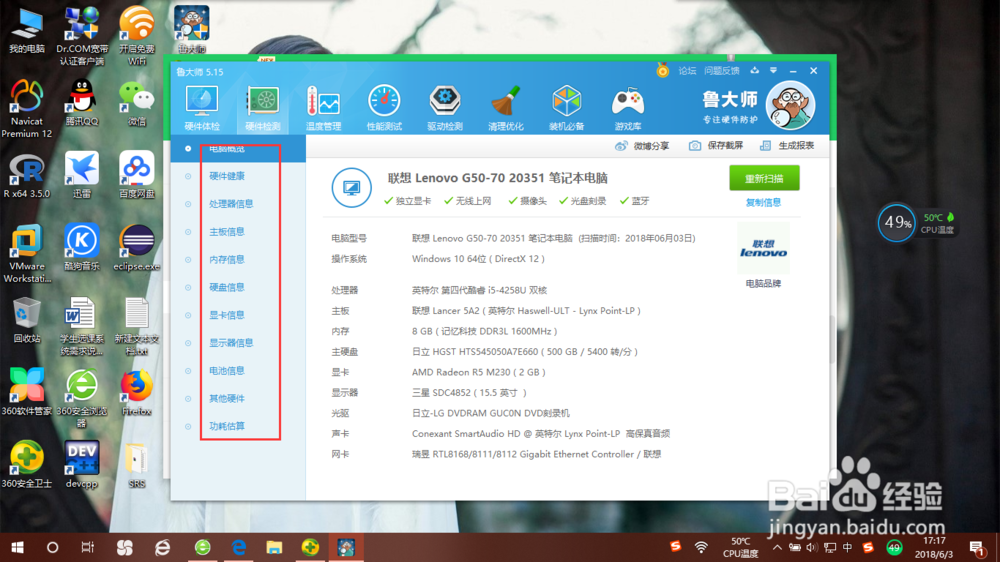Viewport: 1000px width, 562px height.
Task: Open Navicat Premium 12 desktop icon
Action: pyautogui.click(x=27, y=108)
